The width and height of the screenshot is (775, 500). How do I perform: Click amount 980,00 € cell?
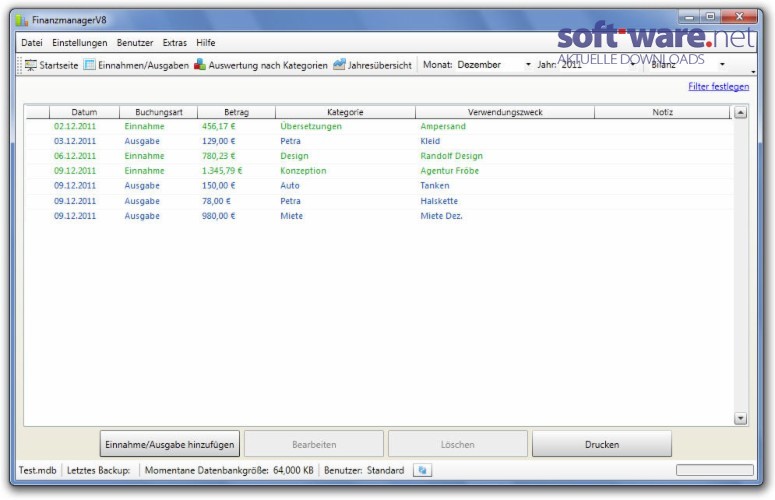(218, 216)
